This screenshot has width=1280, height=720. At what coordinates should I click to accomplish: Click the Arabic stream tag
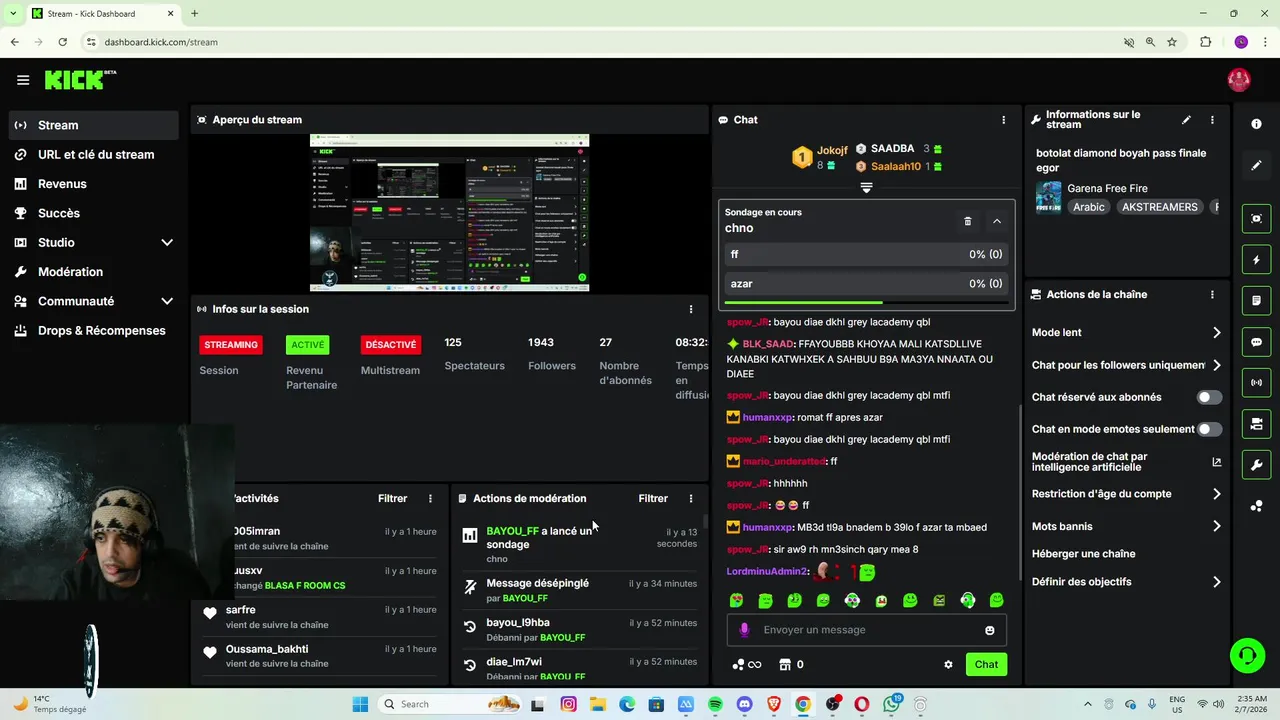point(1089,207)
